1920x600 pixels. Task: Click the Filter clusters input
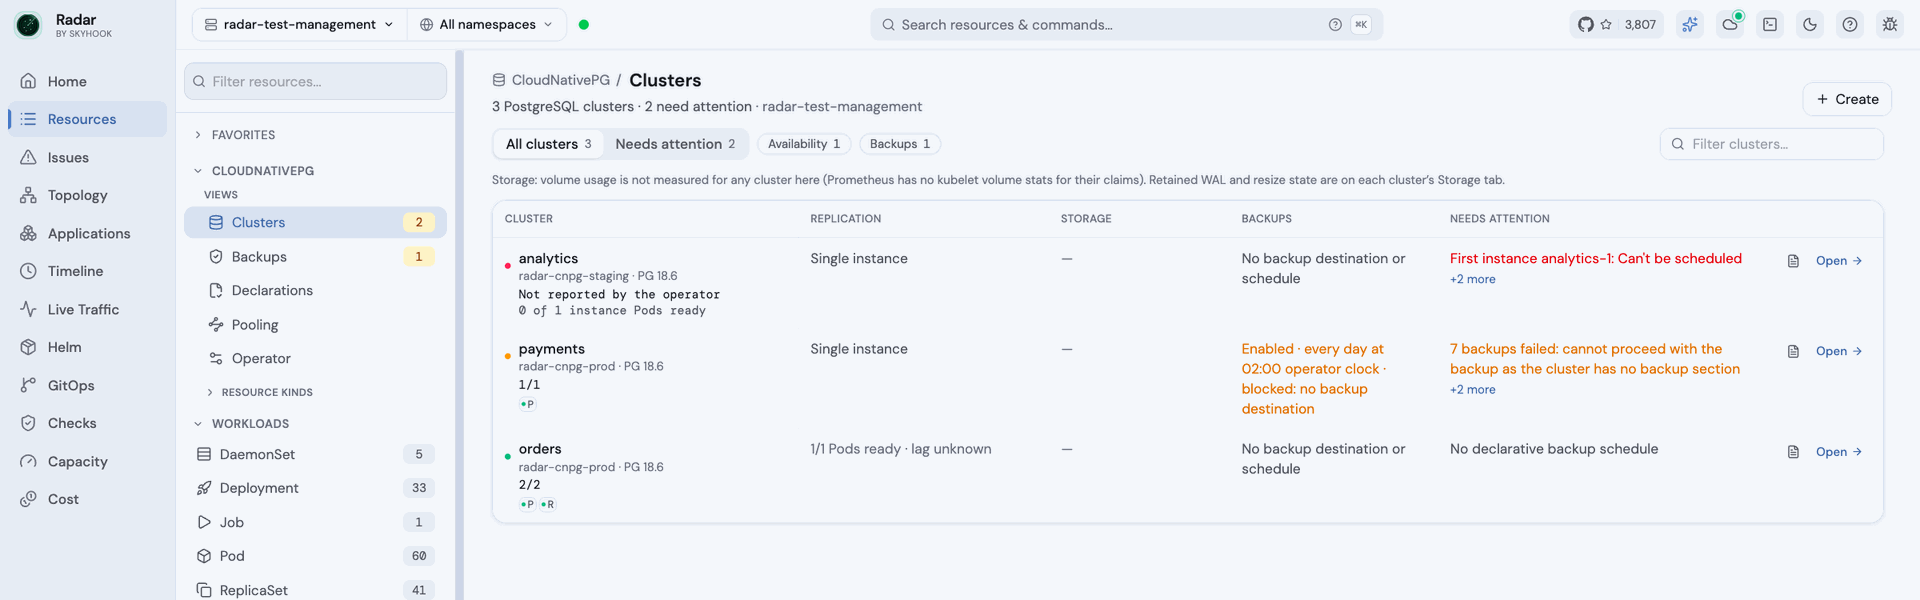tap(1771, 144)
